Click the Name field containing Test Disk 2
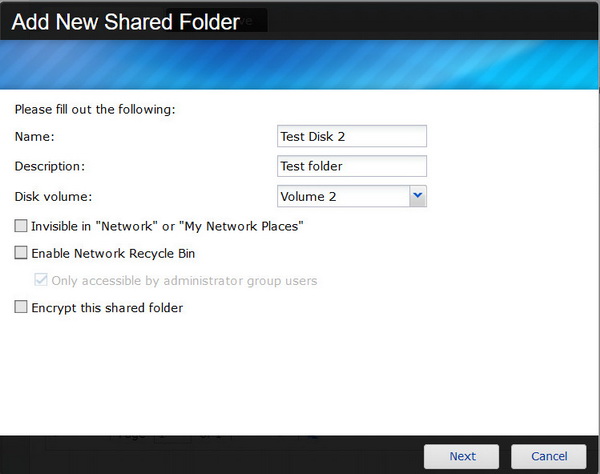Viewport: 600px width, 474px height. (x=351, y=136)
